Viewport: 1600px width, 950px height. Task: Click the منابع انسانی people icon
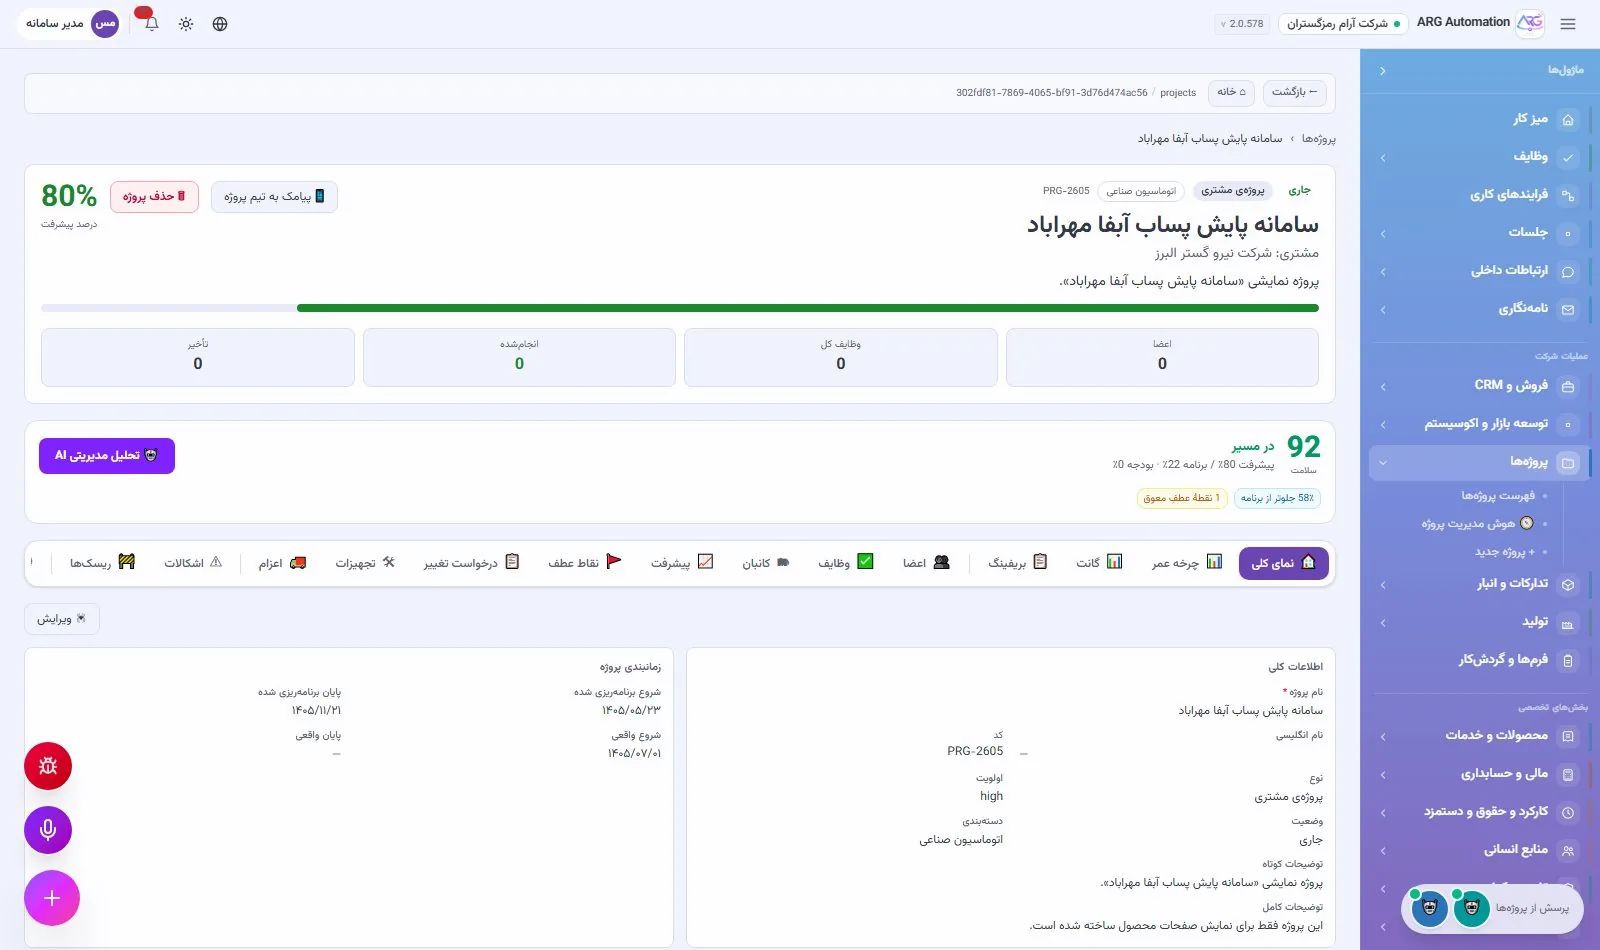tap(1568, 850)
